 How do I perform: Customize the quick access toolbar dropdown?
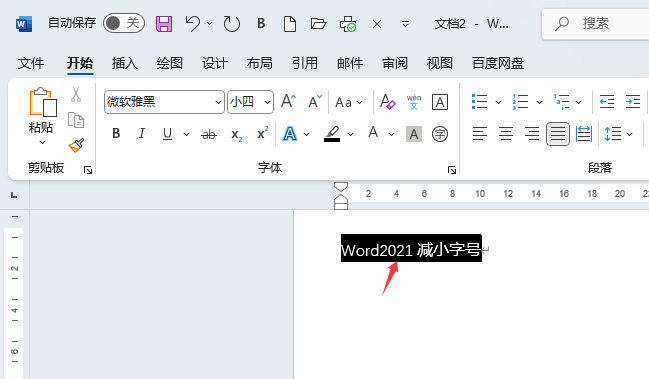click(x=405, y=24)
